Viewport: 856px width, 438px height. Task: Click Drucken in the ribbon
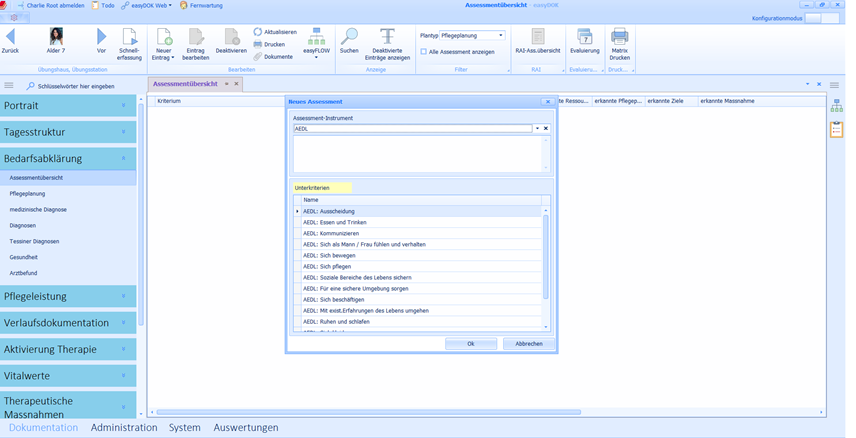coord(269,44)
